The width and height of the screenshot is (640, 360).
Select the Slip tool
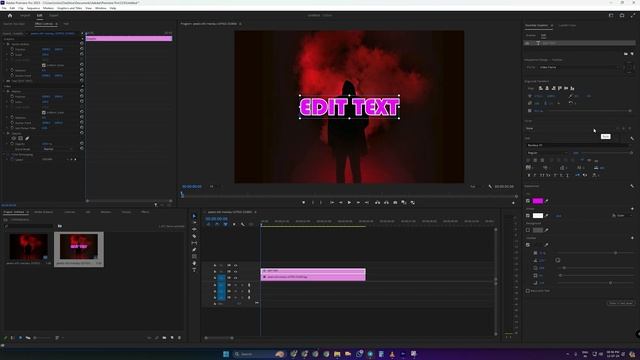(x=194, y=243)
